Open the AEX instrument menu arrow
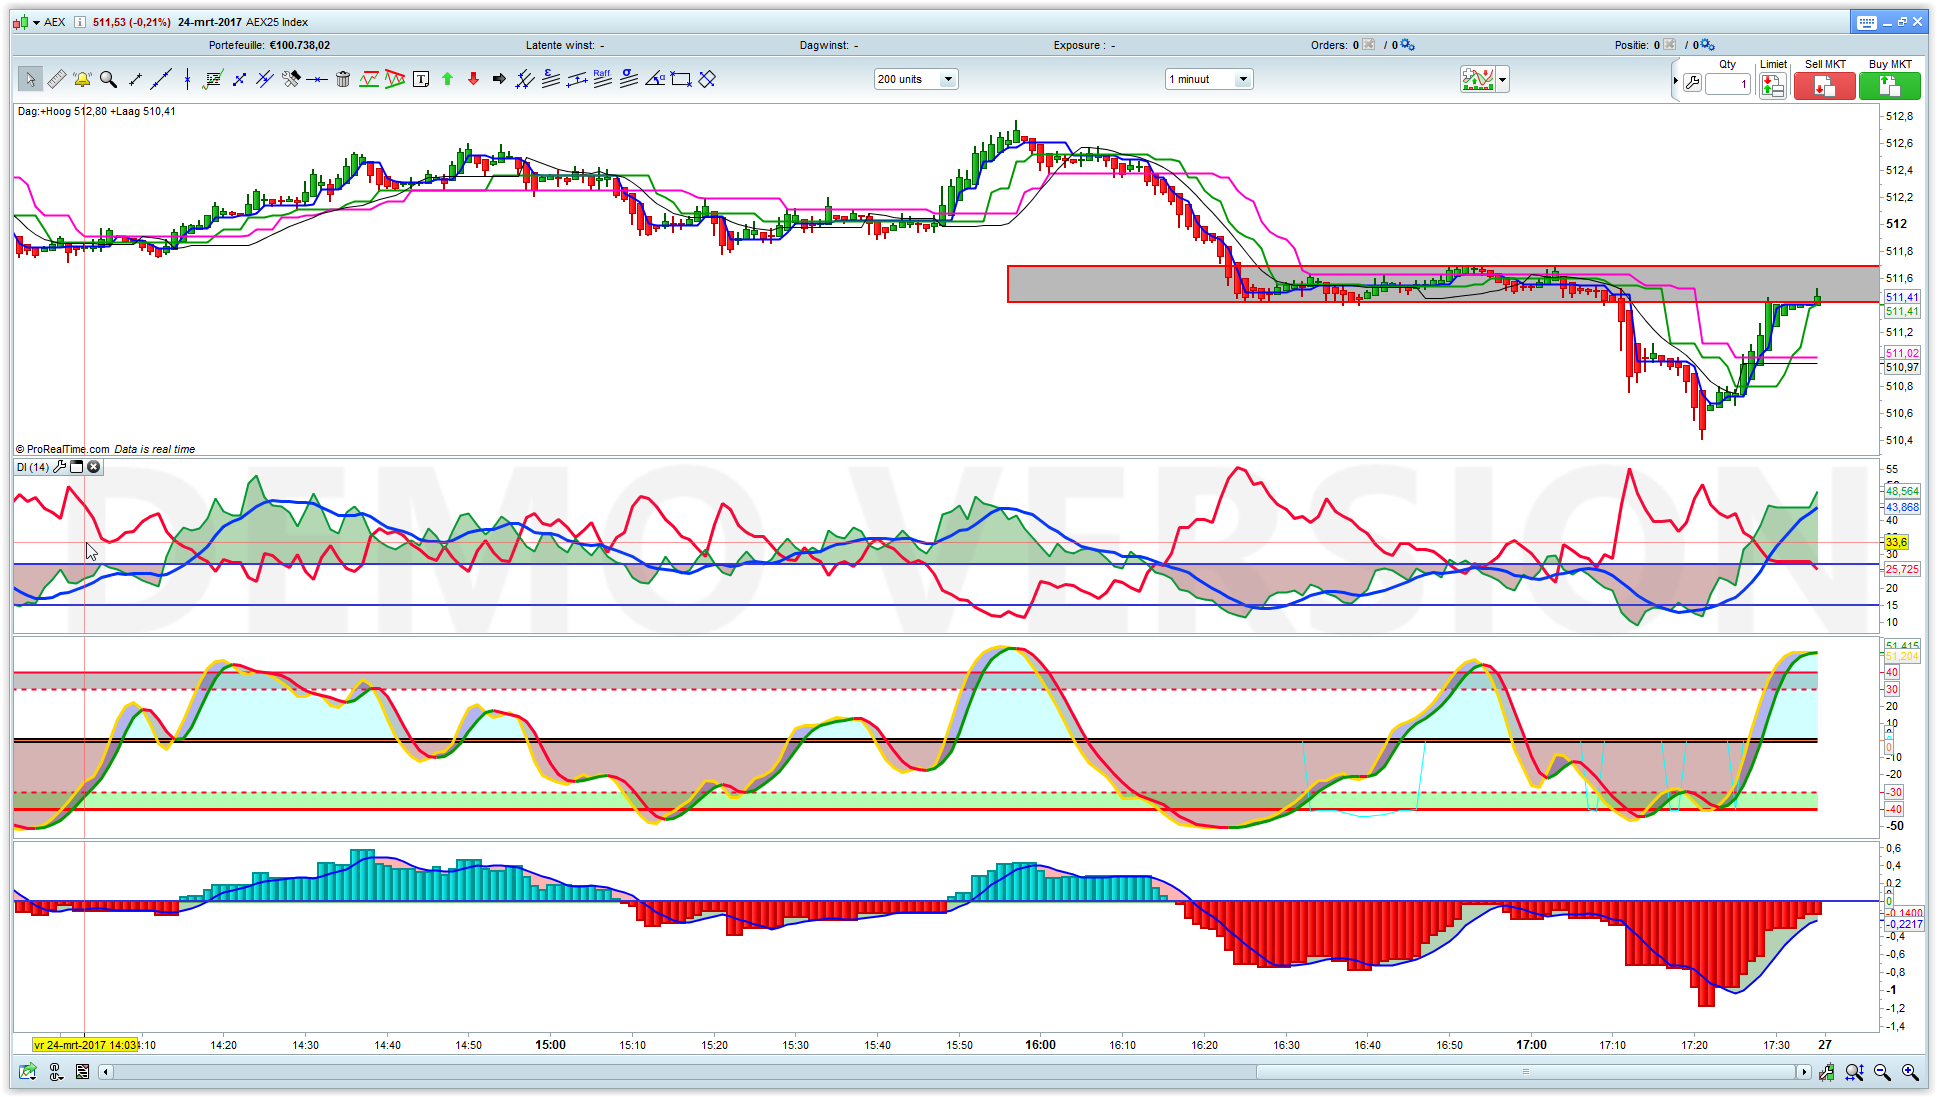 (36, 22)
